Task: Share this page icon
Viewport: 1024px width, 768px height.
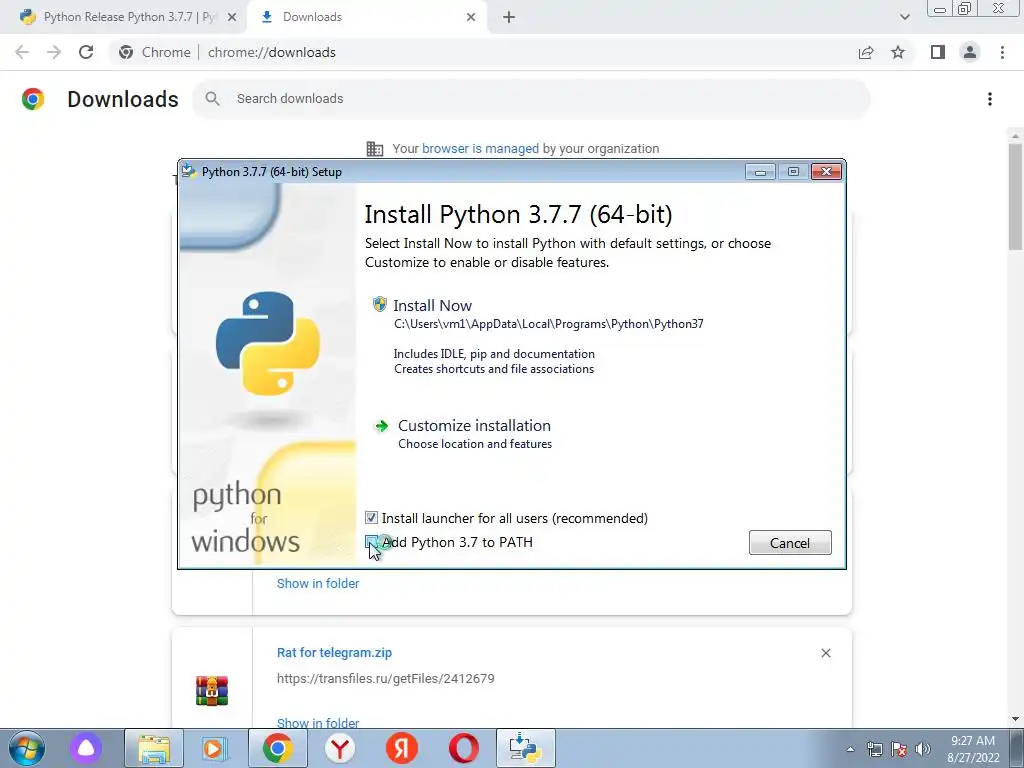Action: point(866,52)
